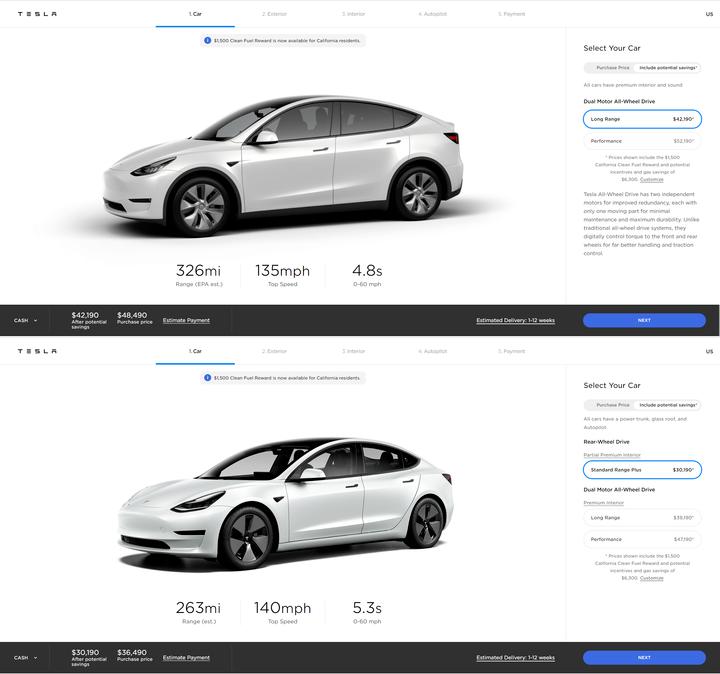Screen dimensions: 720x674
Task: Switch to 2. Exterior tab on 326mi page
Action: click(x=274, y=14)
